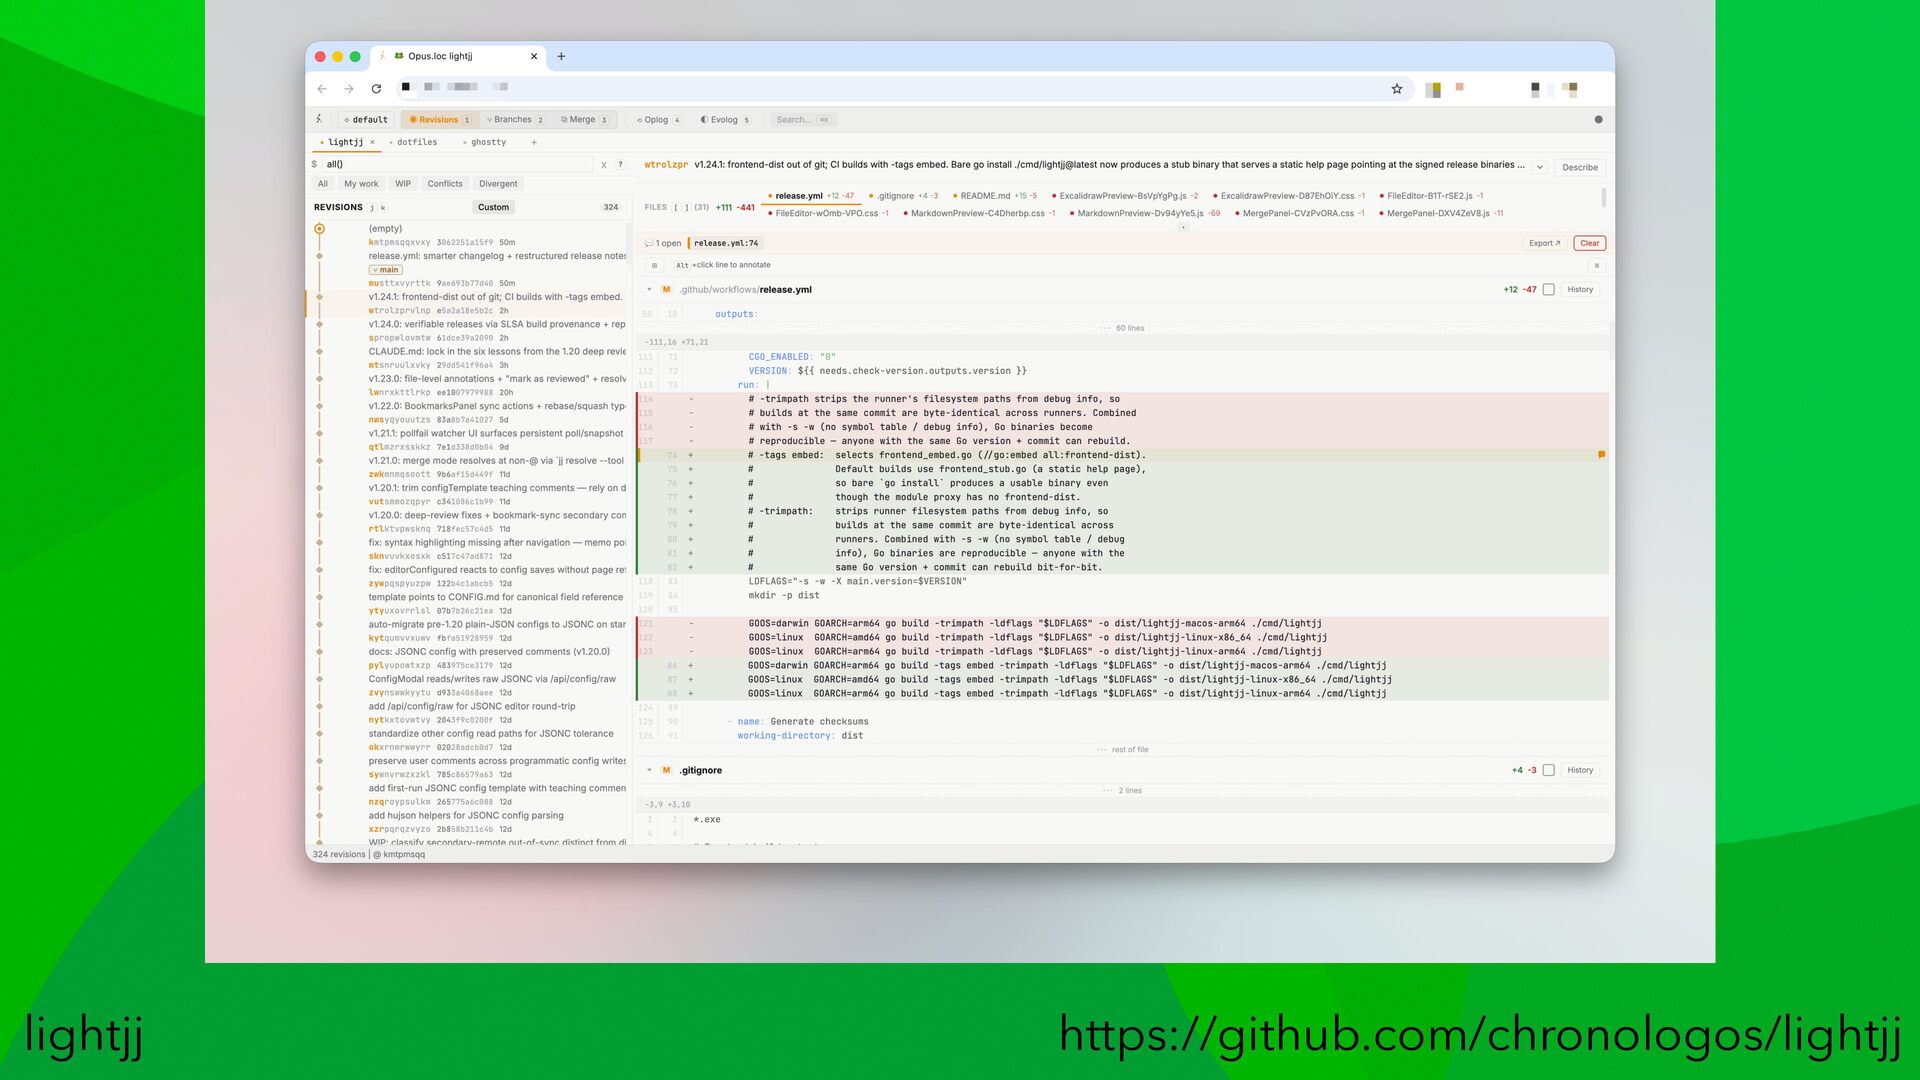Image resolution: width=1920 pixels, height=1080 pixels.
Task: Collapse the release.yml file diff
Action: pos(649,290)
